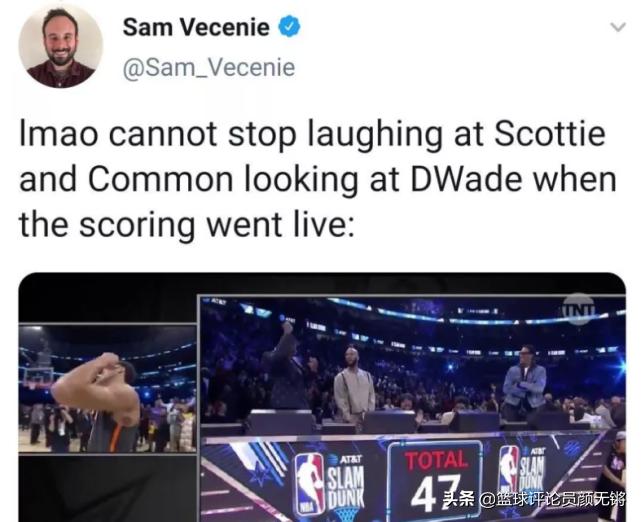Open the Sam Vecenie display name
This screenshot has width=641, height=522.
click(196, 27)
